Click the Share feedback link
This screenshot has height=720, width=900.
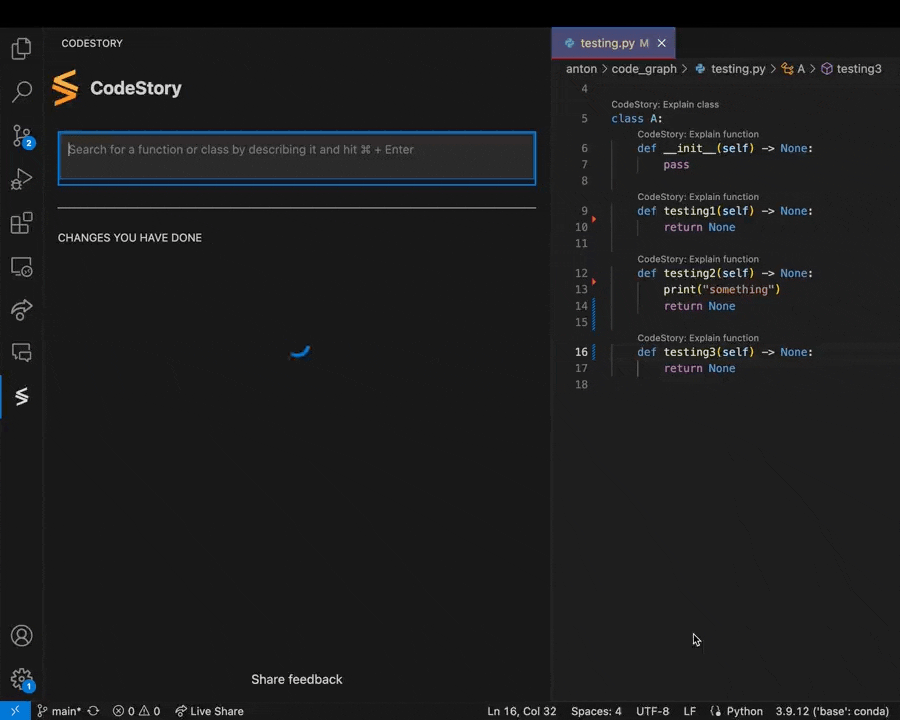tap(297, 679)
